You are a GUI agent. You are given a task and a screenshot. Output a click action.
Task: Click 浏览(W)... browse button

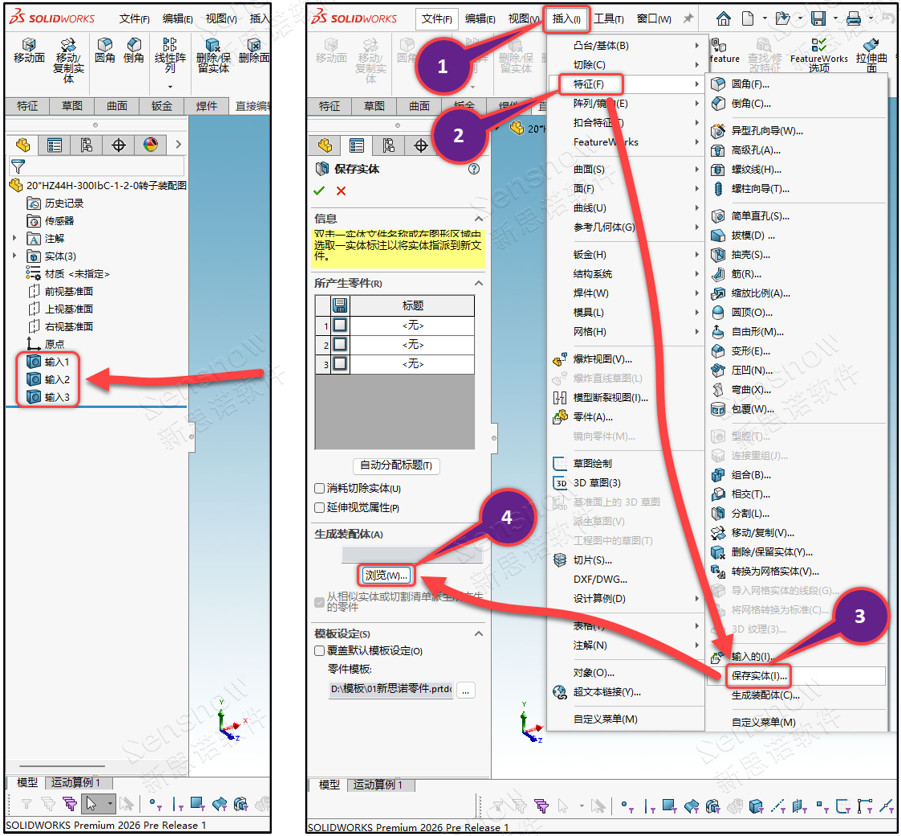386,575
